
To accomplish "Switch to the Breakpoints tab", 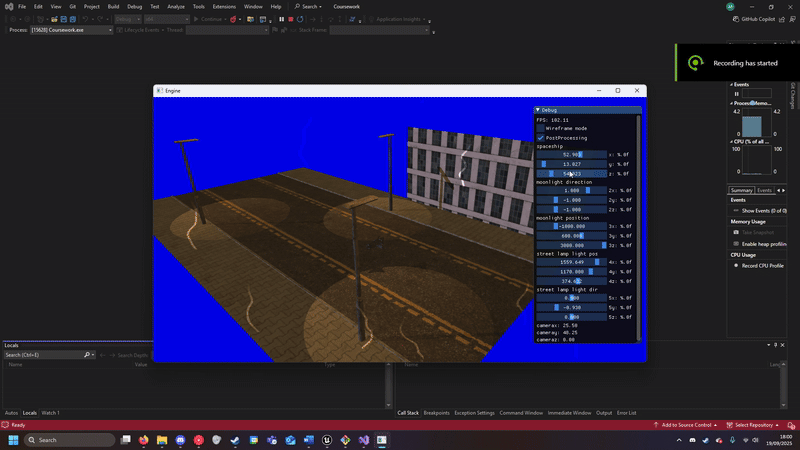I will pos(436,412).
